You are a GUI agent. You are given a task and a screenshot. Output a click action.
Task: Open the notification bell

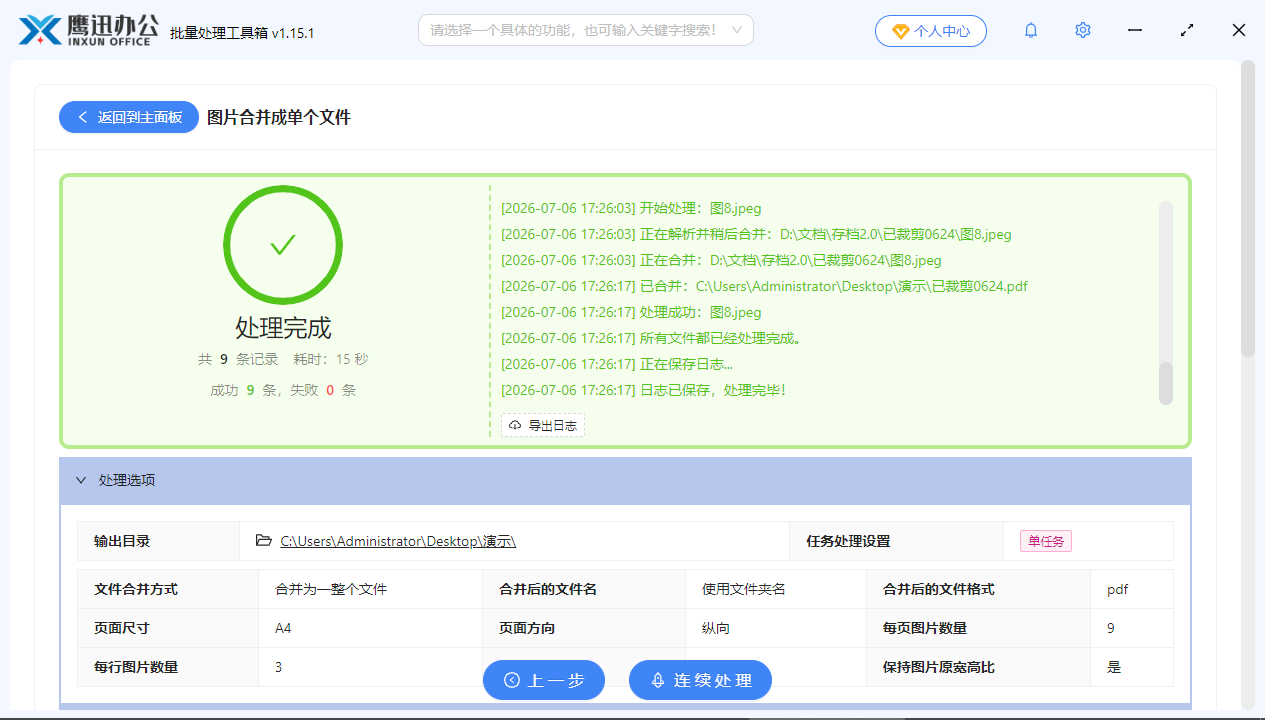[1031, 31]
